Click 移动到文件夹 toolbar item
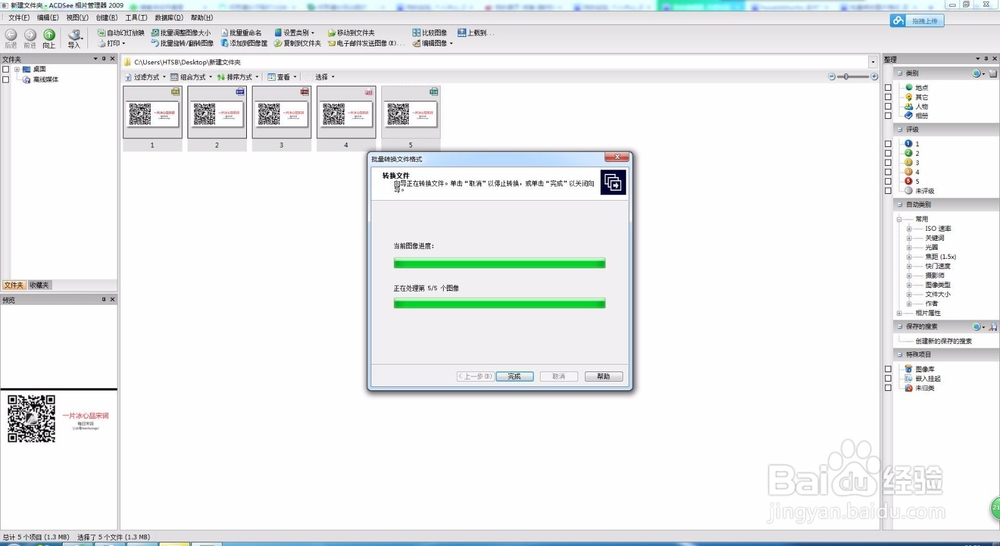The image size is (1000, 546). coord(351,33)
